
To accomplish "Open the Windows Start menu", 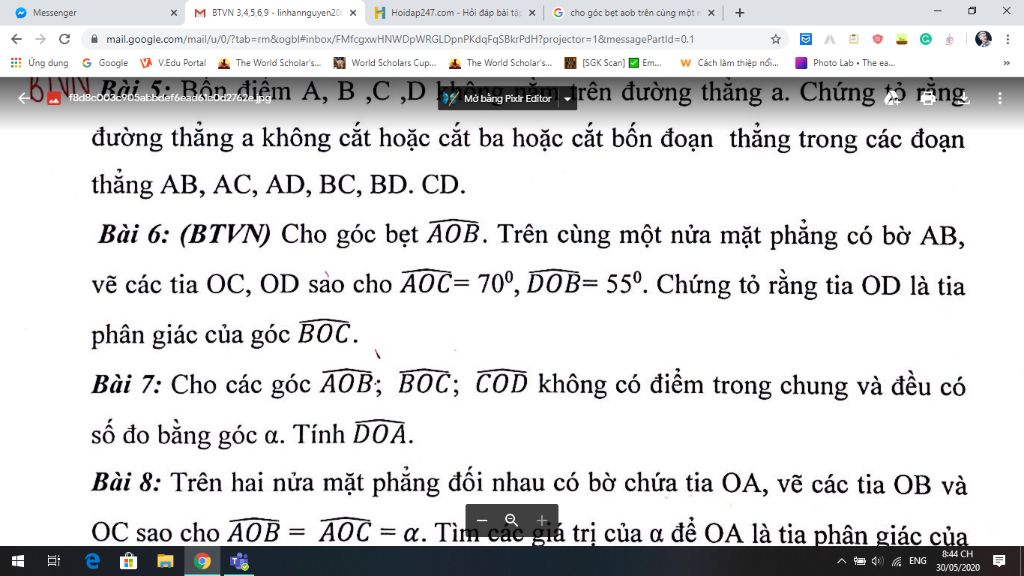I will click(18, 561).
